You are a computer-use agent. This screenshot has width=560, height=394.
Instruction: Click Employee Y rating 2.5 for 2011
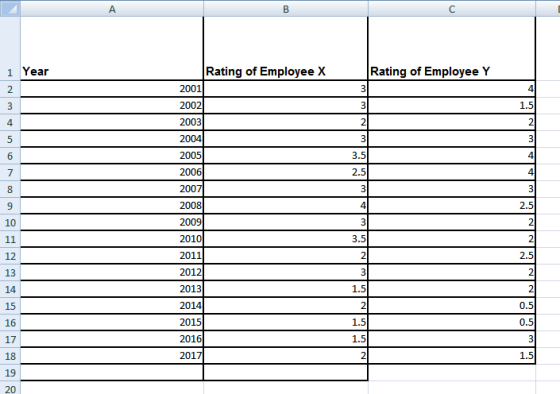(452, 255)
